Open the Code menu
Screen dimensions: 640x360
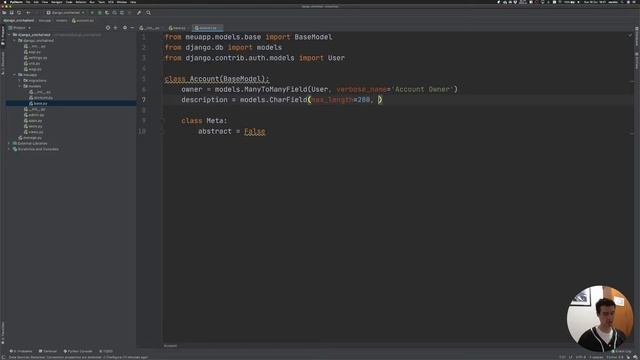tap(69, 2)
